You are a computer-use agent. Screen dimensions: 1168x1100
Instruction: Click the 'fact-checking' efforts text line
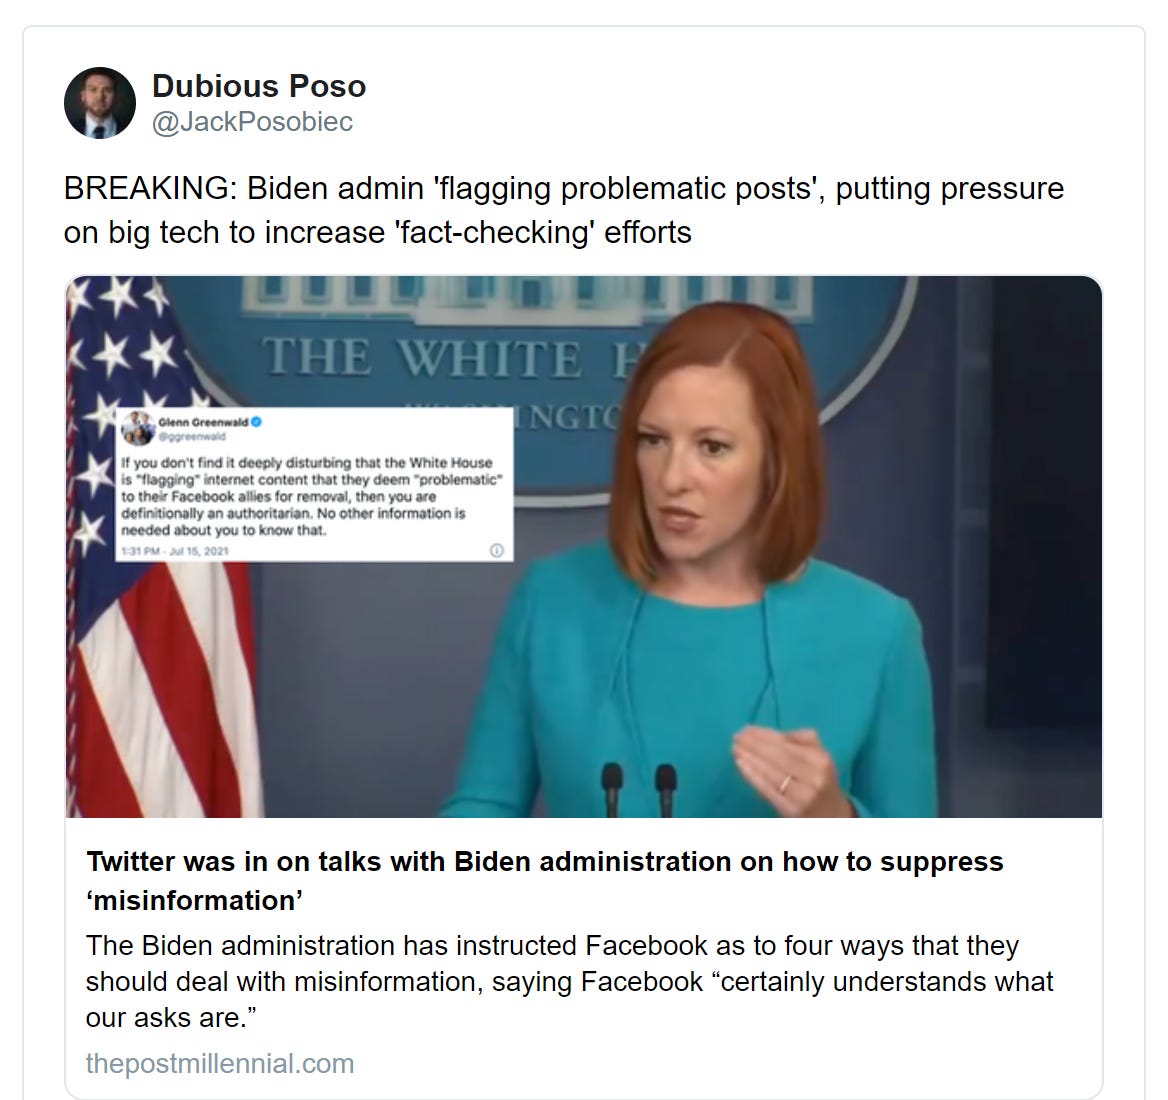378,232
